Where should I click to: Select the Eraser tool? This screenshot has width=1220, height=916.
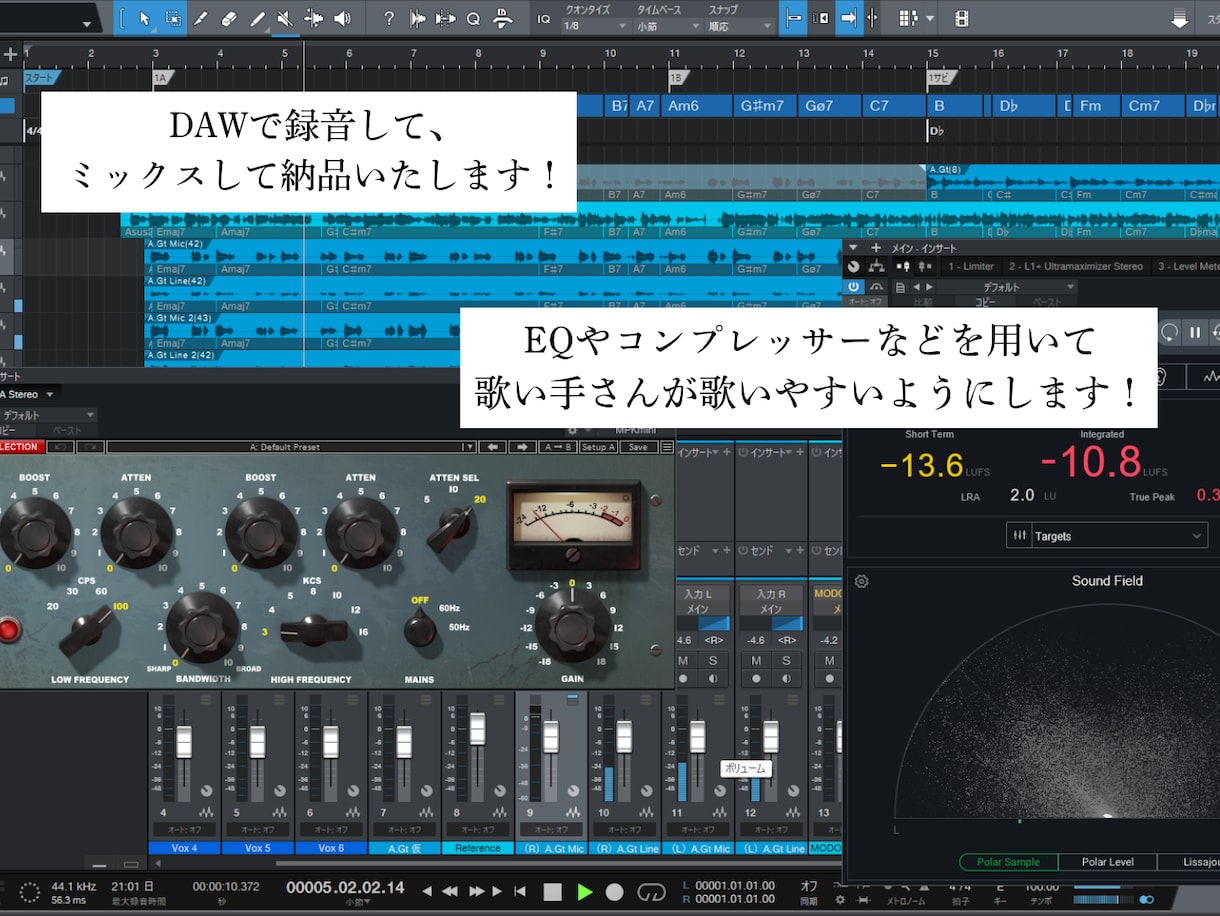pyautogui.click(x=229, y=18)
